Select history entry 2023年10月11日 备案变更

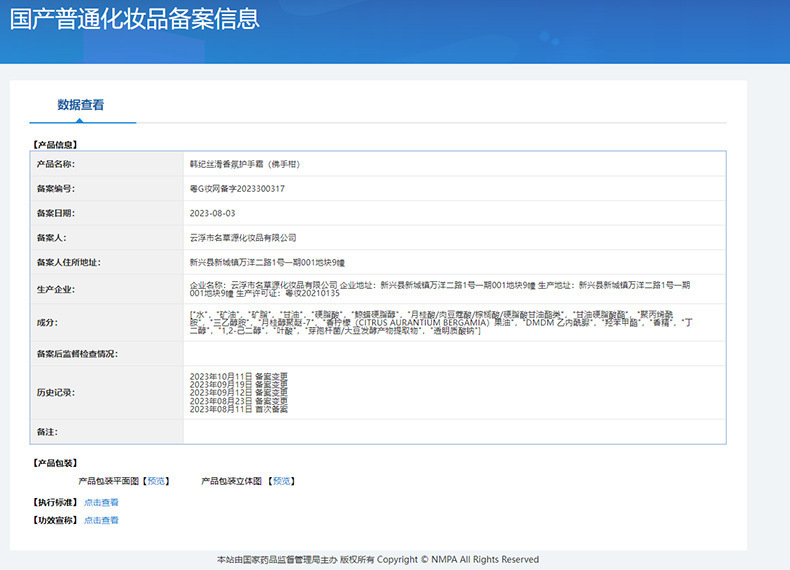pyautogui.click(x=239, y=376)
